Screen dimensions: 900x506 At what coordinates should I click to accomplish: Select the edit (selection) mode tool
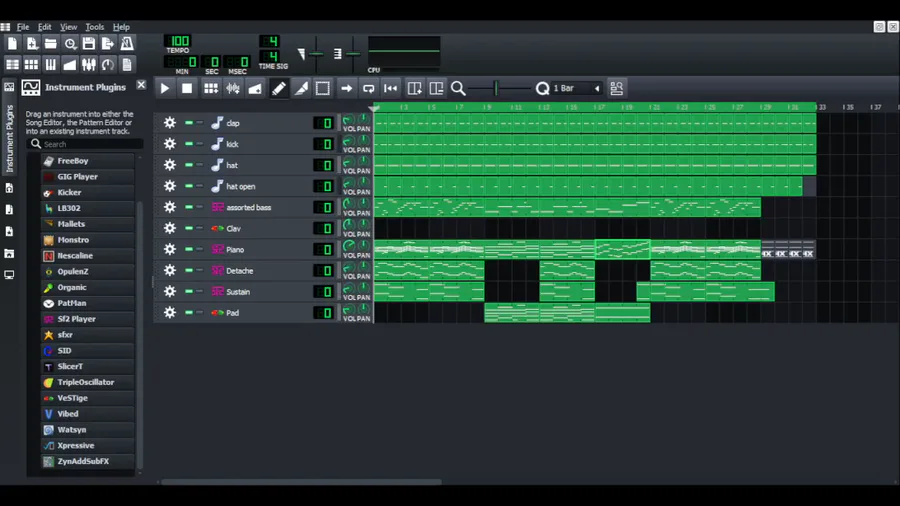tap(323, 88)
